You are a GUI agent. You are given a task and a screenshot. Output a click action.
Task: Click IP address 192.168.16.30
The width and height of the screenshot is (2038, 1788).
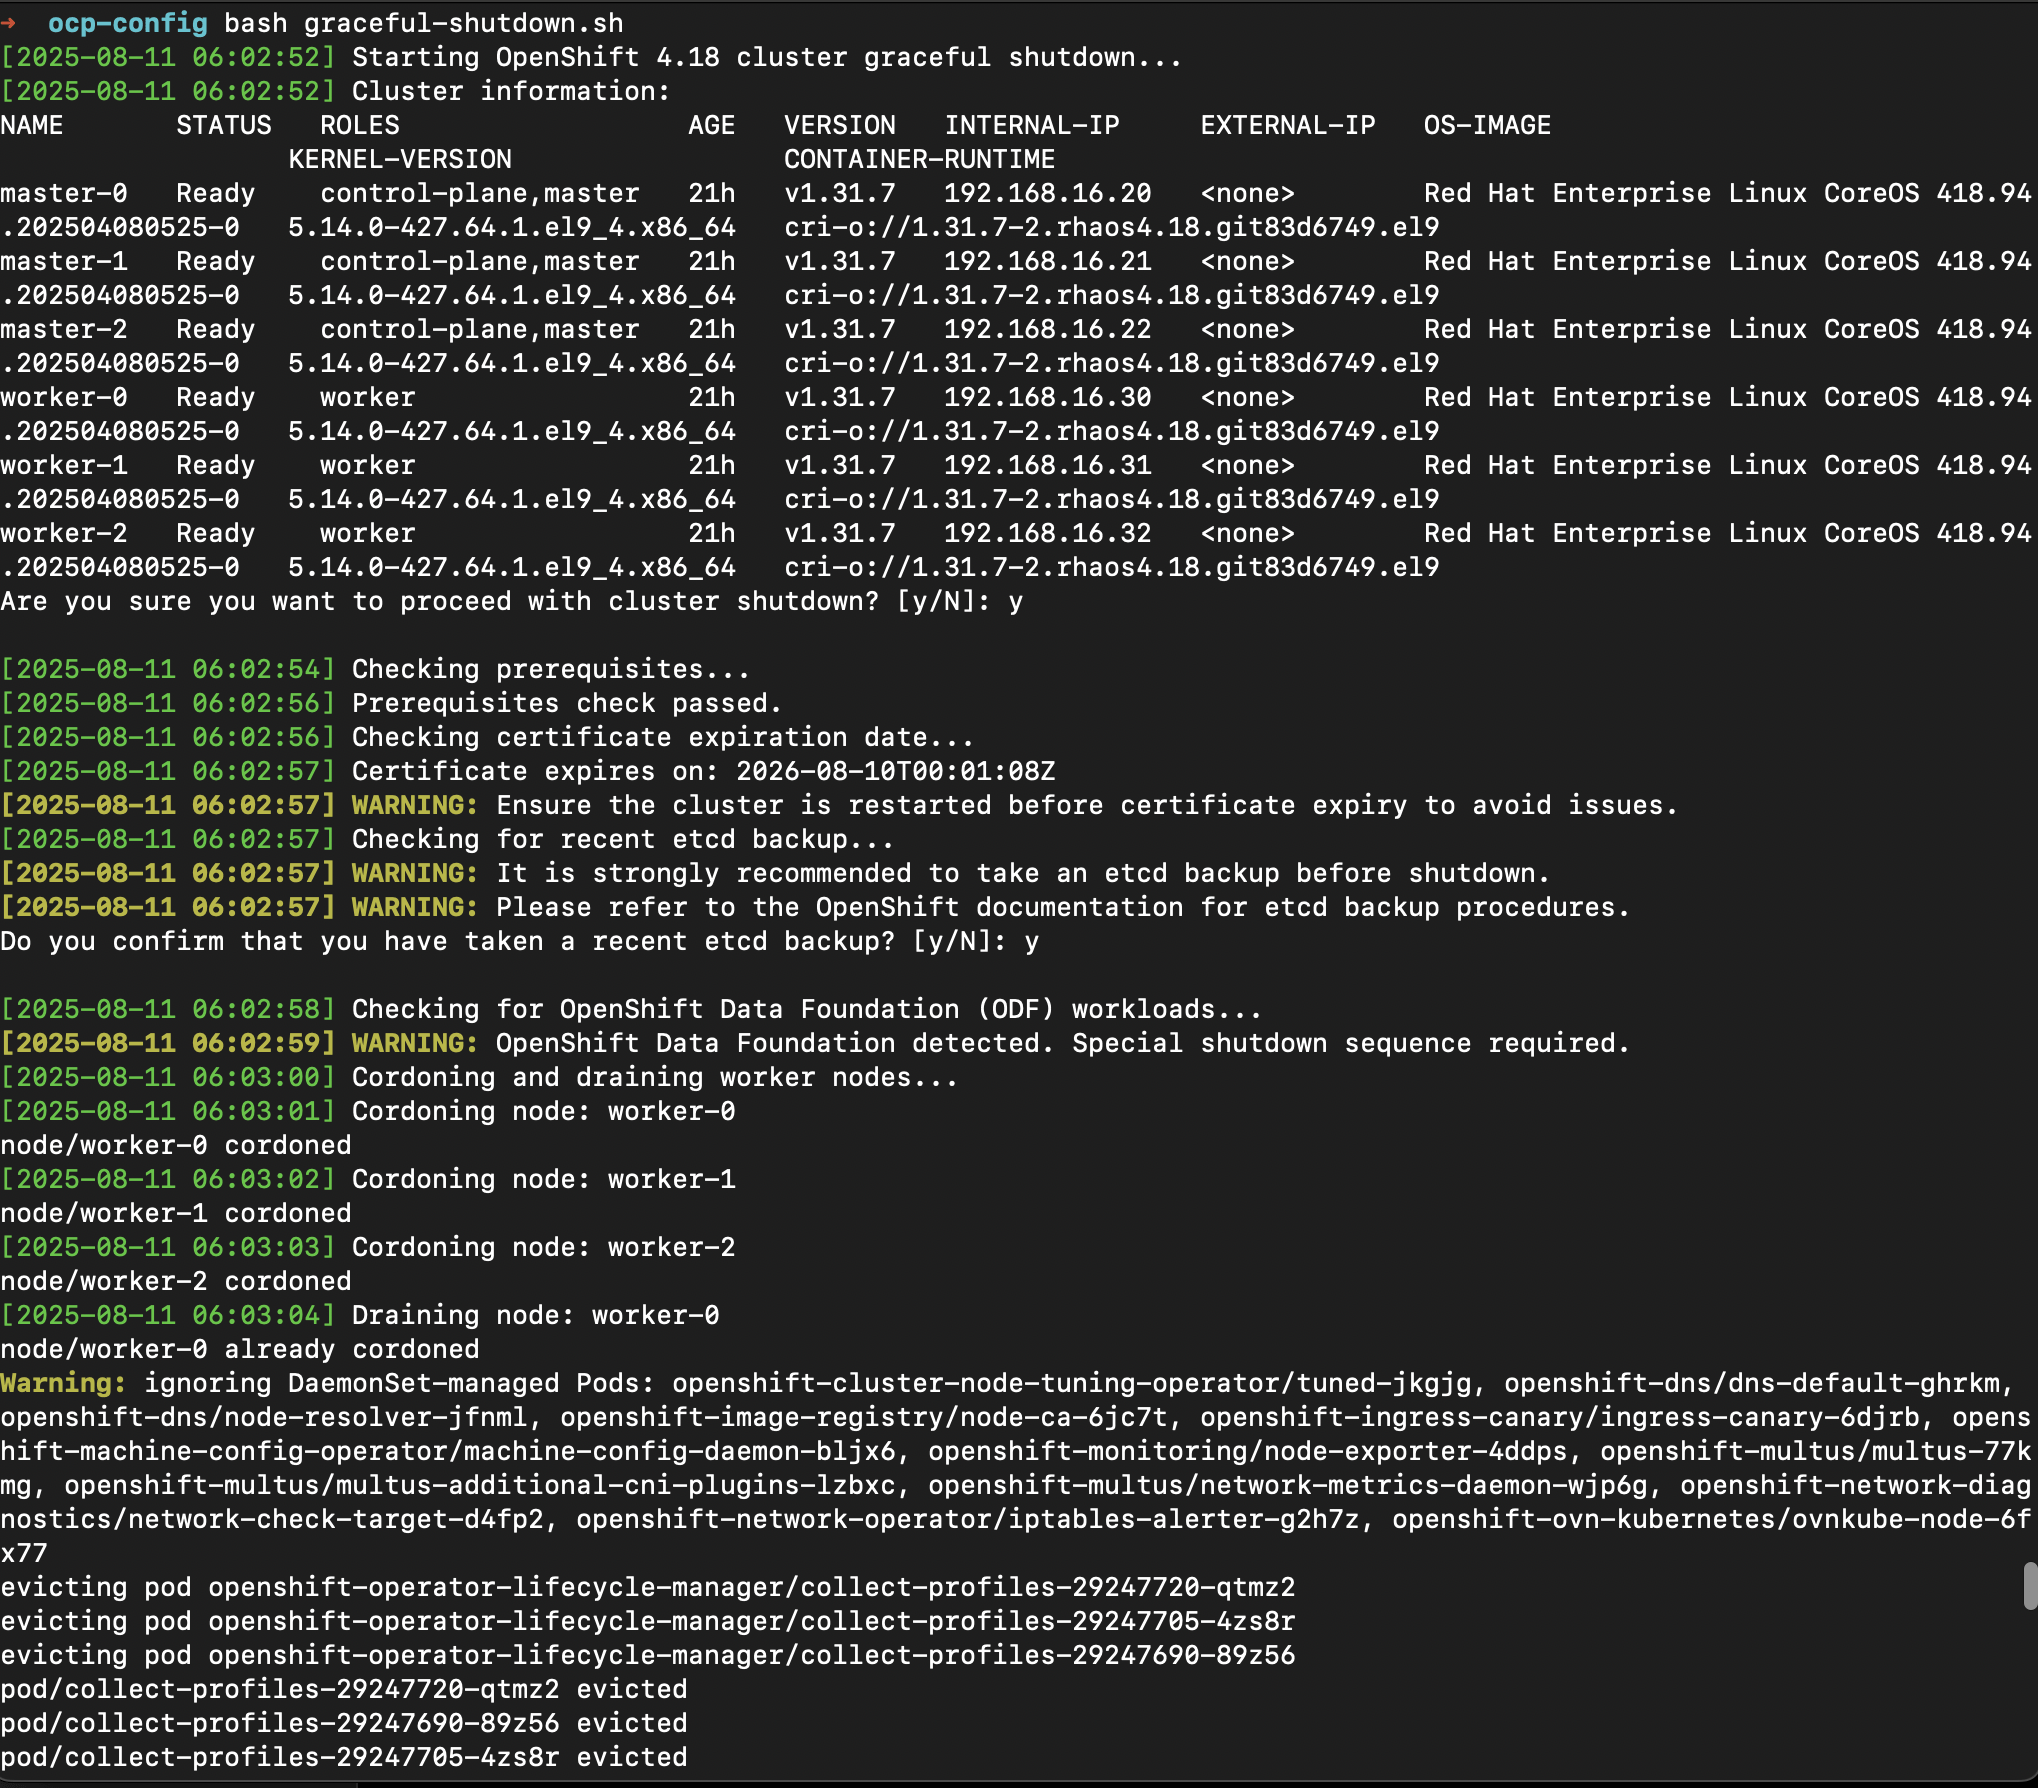[1048, 397]
